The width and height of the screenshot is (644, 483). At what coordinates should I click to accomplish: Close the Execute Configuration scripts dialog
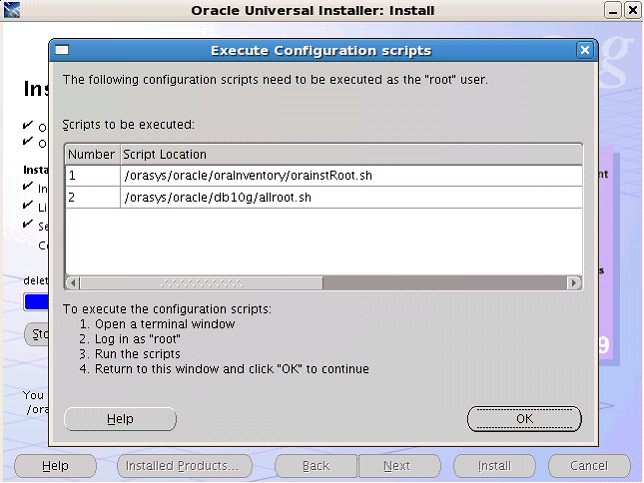pos(585,51)
